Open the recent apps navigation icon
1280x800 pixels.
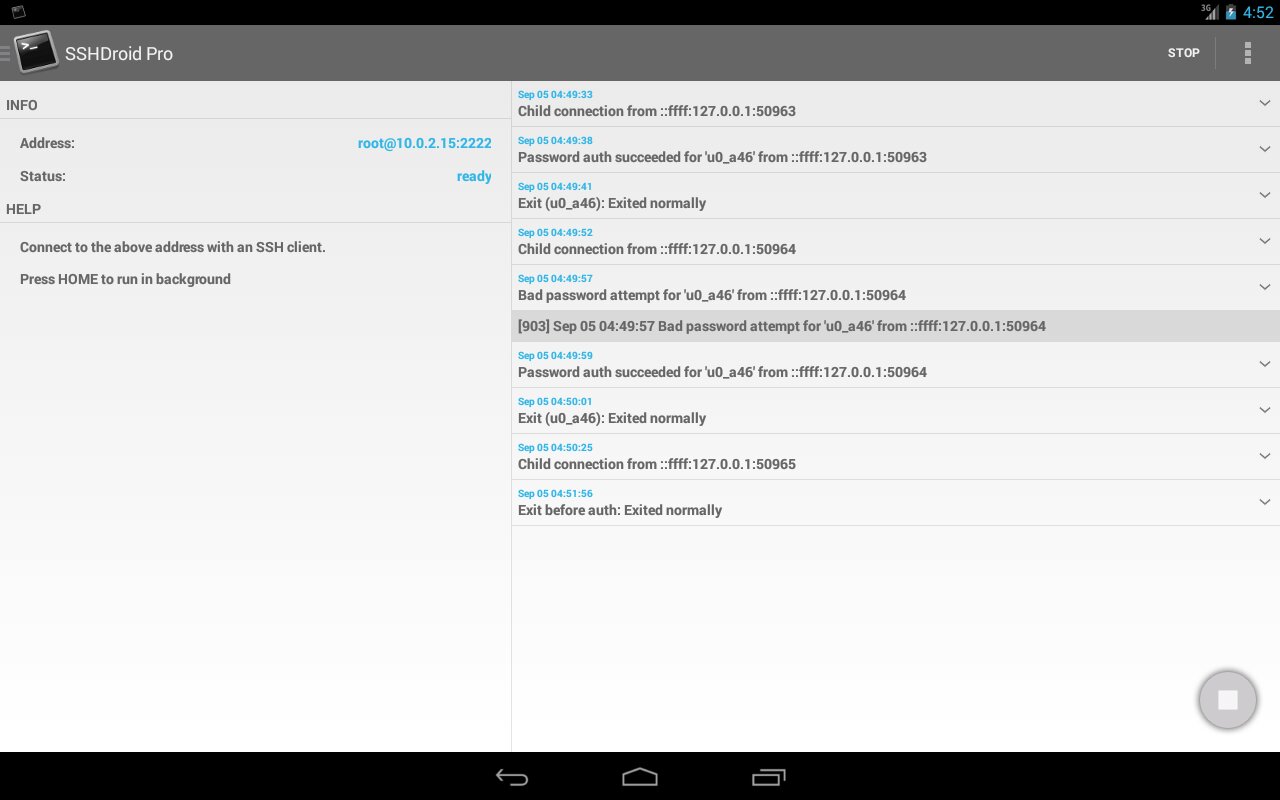(768, 777)
